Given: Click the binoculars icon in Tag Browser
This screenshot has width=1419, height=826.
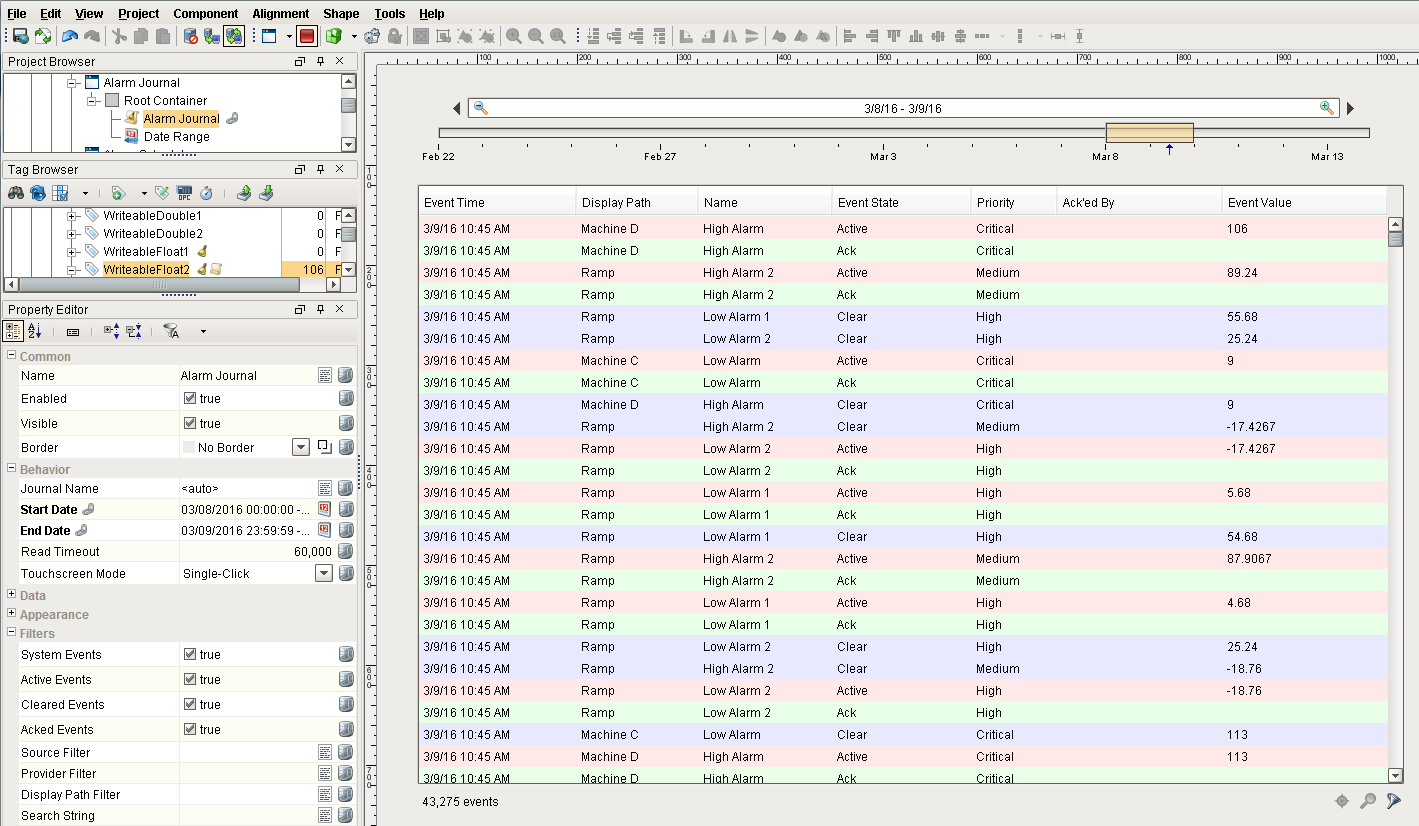Looking at the screenshot, I should tap(16, 192).
